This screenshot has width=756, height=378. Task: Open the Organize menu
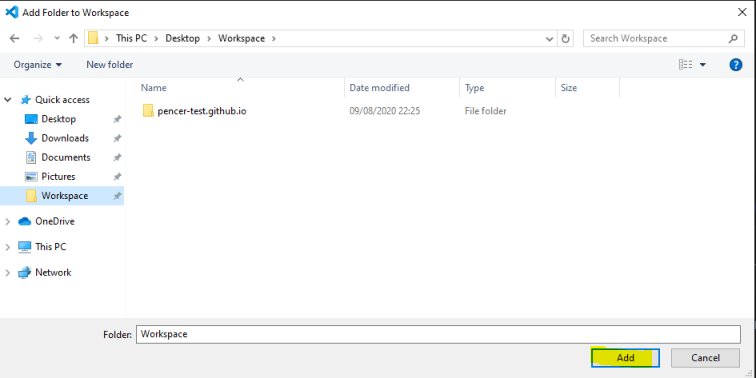(x=38, y=65)
